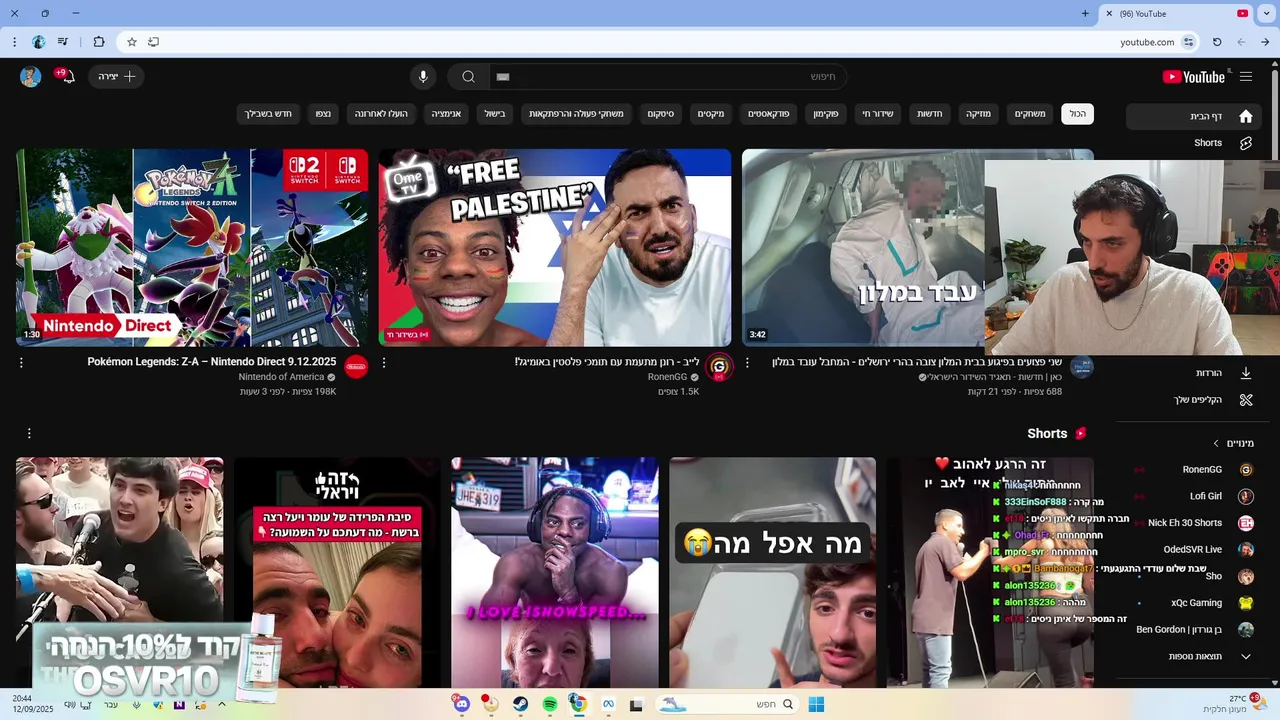Open the weather widget on taskbar

tap(1236, 704)
